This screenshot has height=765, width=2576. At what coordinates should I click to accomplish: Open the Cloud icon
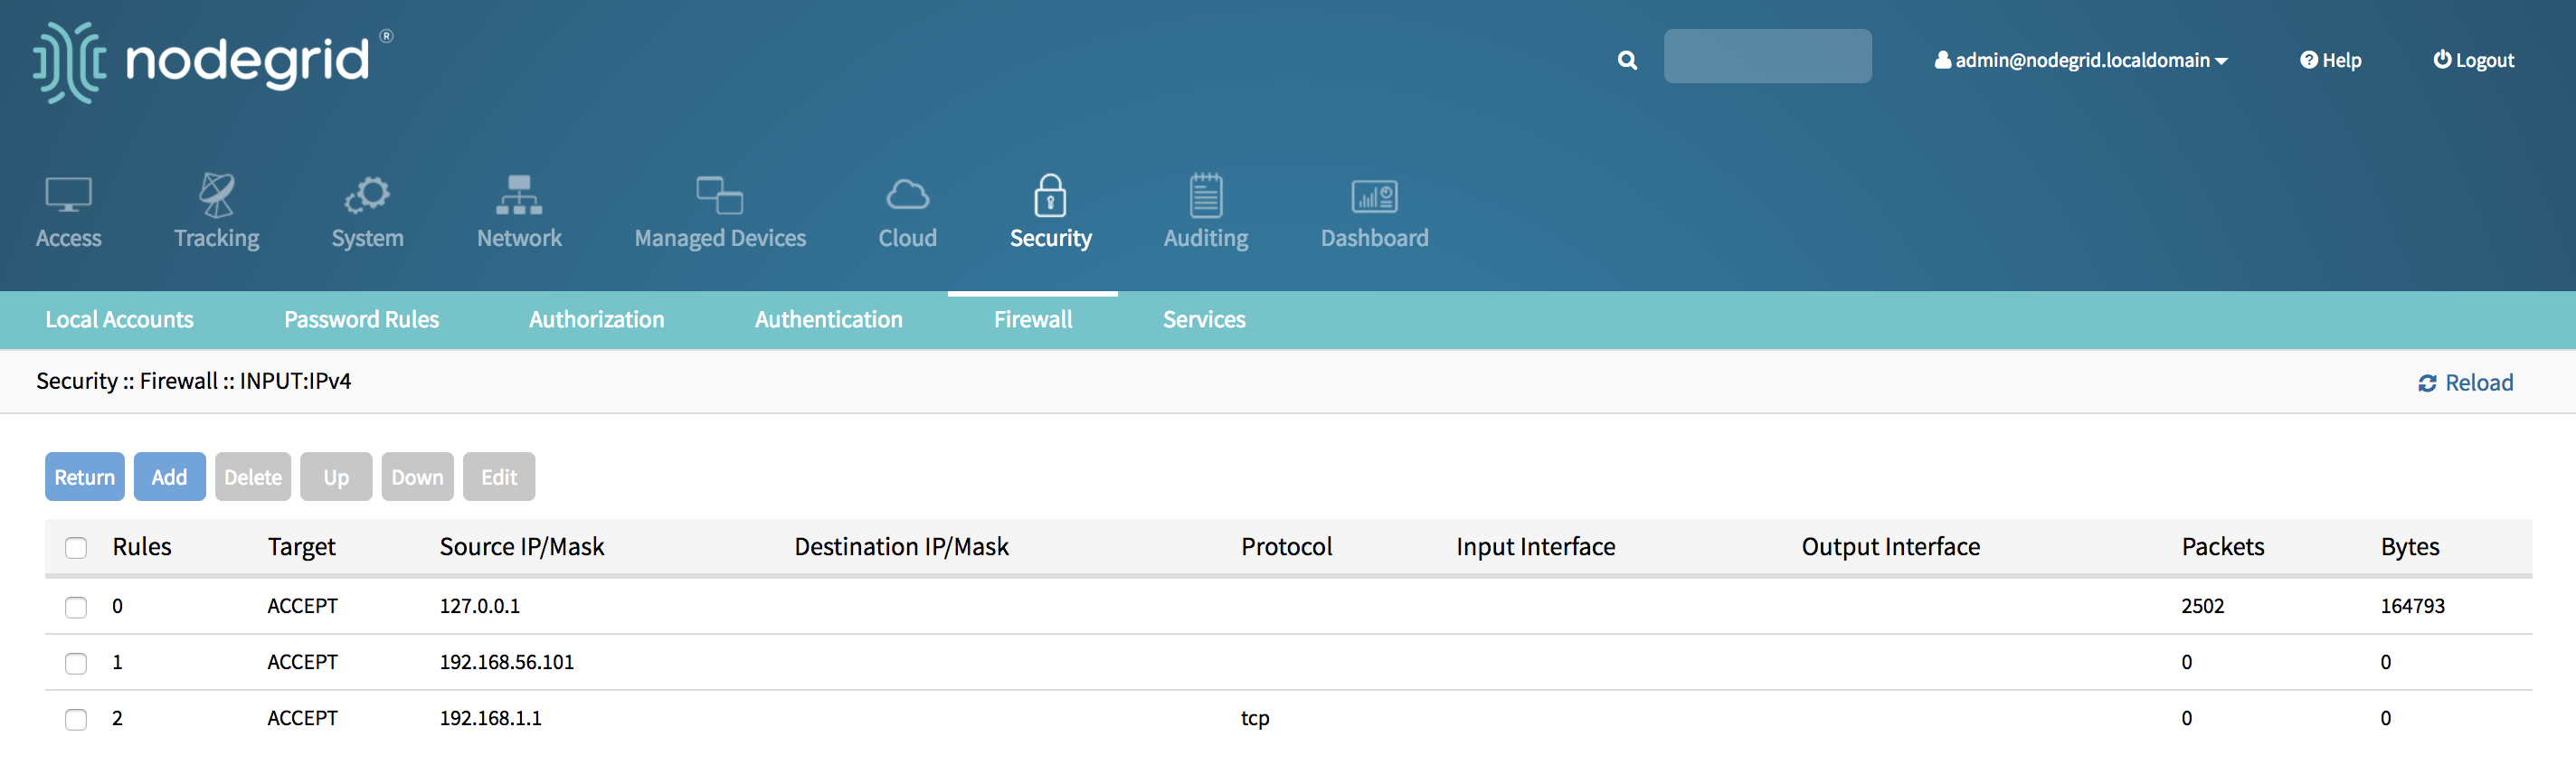[x=907, y=195]
